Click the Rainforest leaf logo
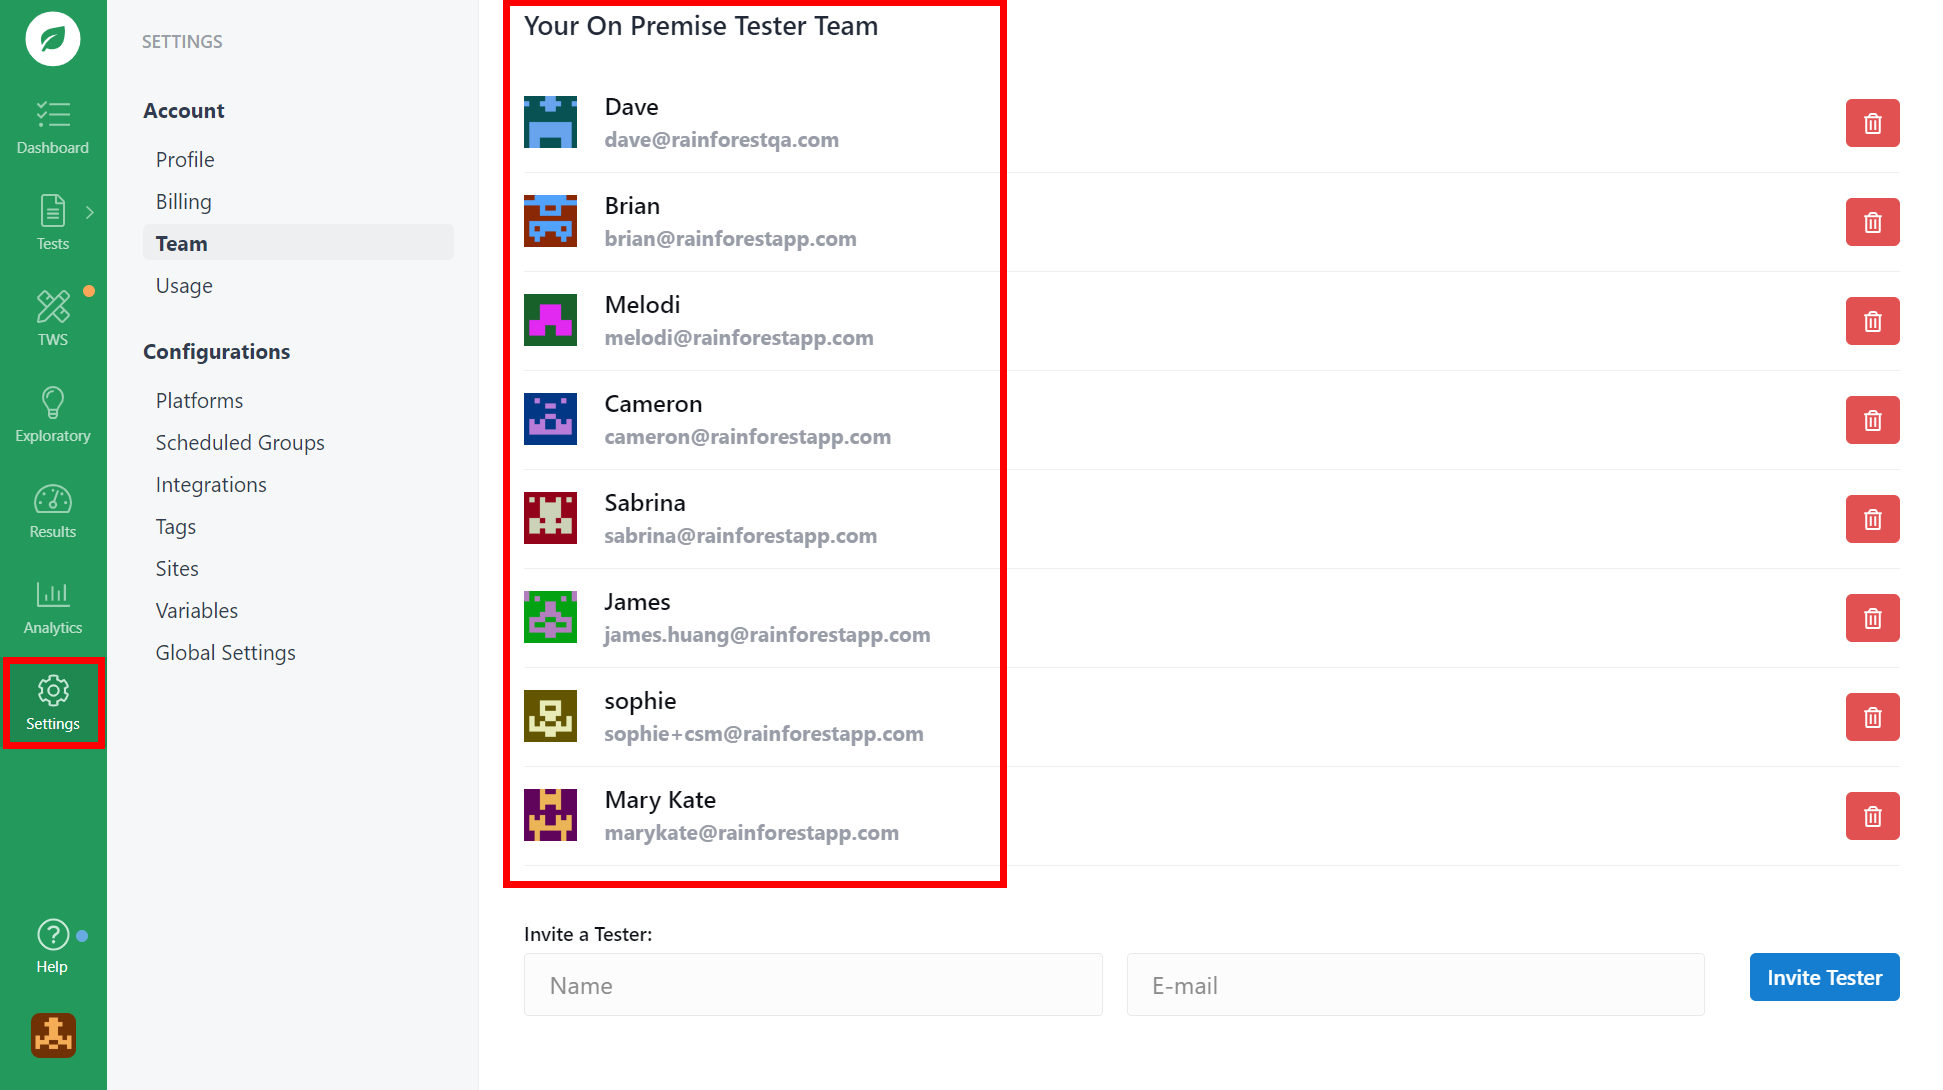The height and width of the screenshot is (1090, 1943). pos(53,39)
